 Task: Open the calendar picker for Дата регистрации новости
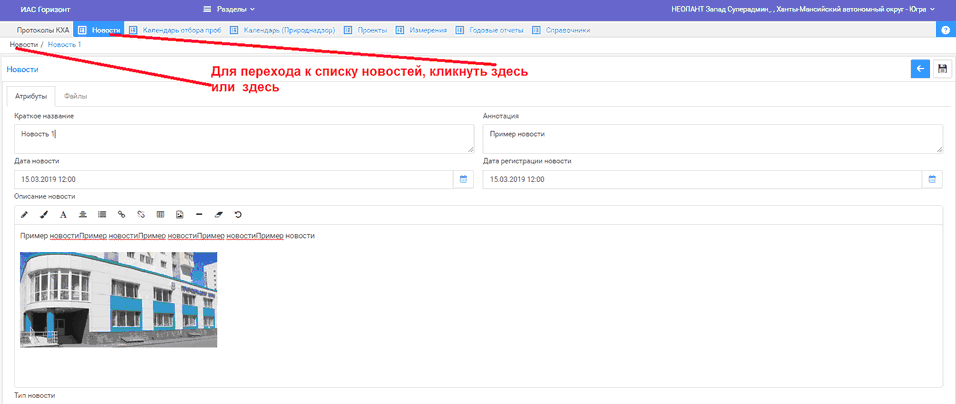click(x=932, y=179)
